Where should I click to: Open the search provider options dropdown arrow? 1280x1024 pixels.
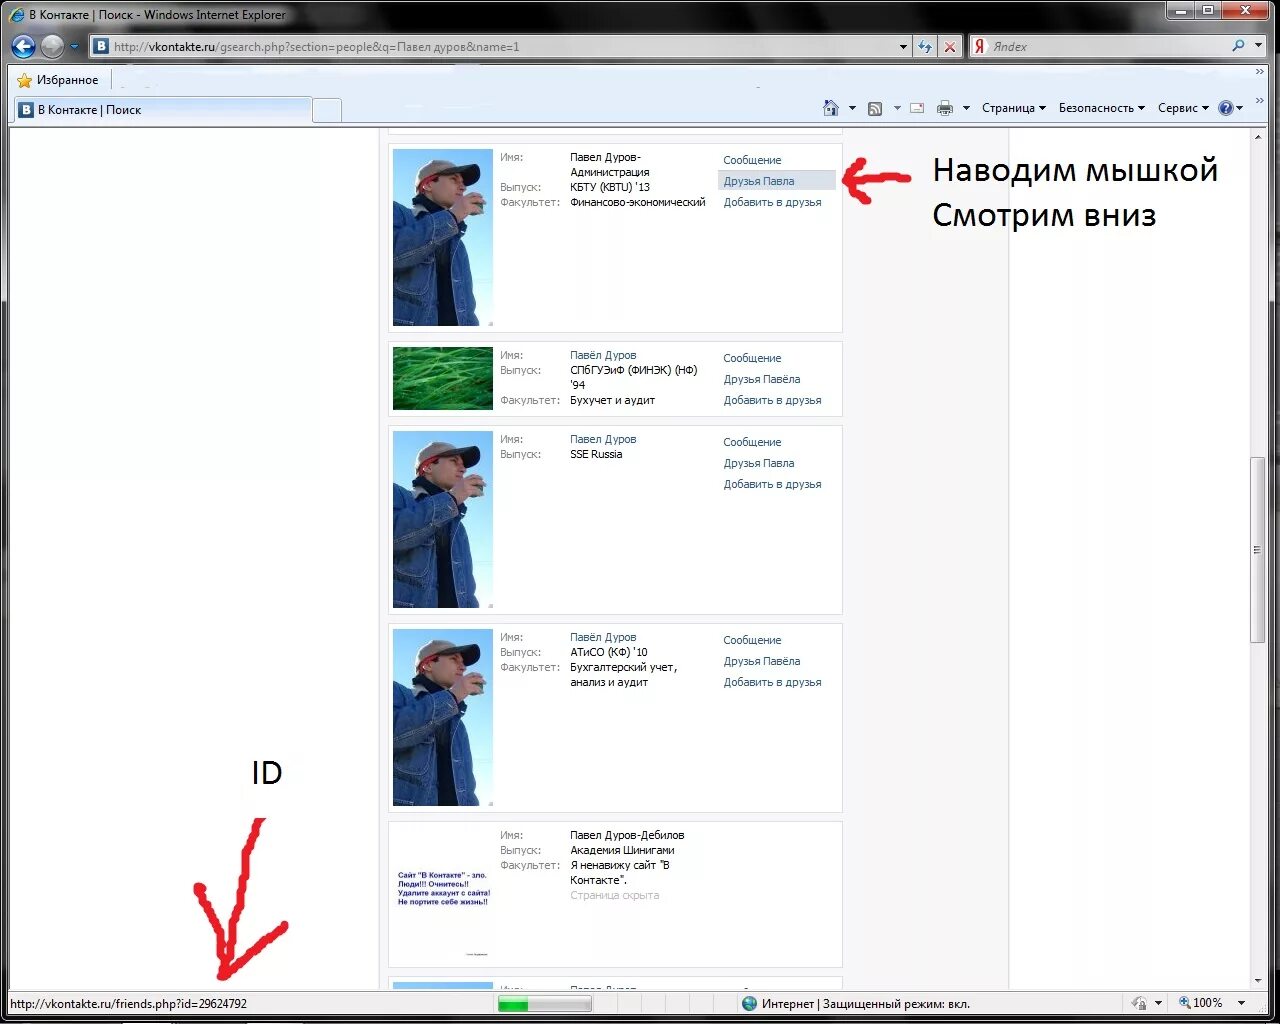point(1258,46)
